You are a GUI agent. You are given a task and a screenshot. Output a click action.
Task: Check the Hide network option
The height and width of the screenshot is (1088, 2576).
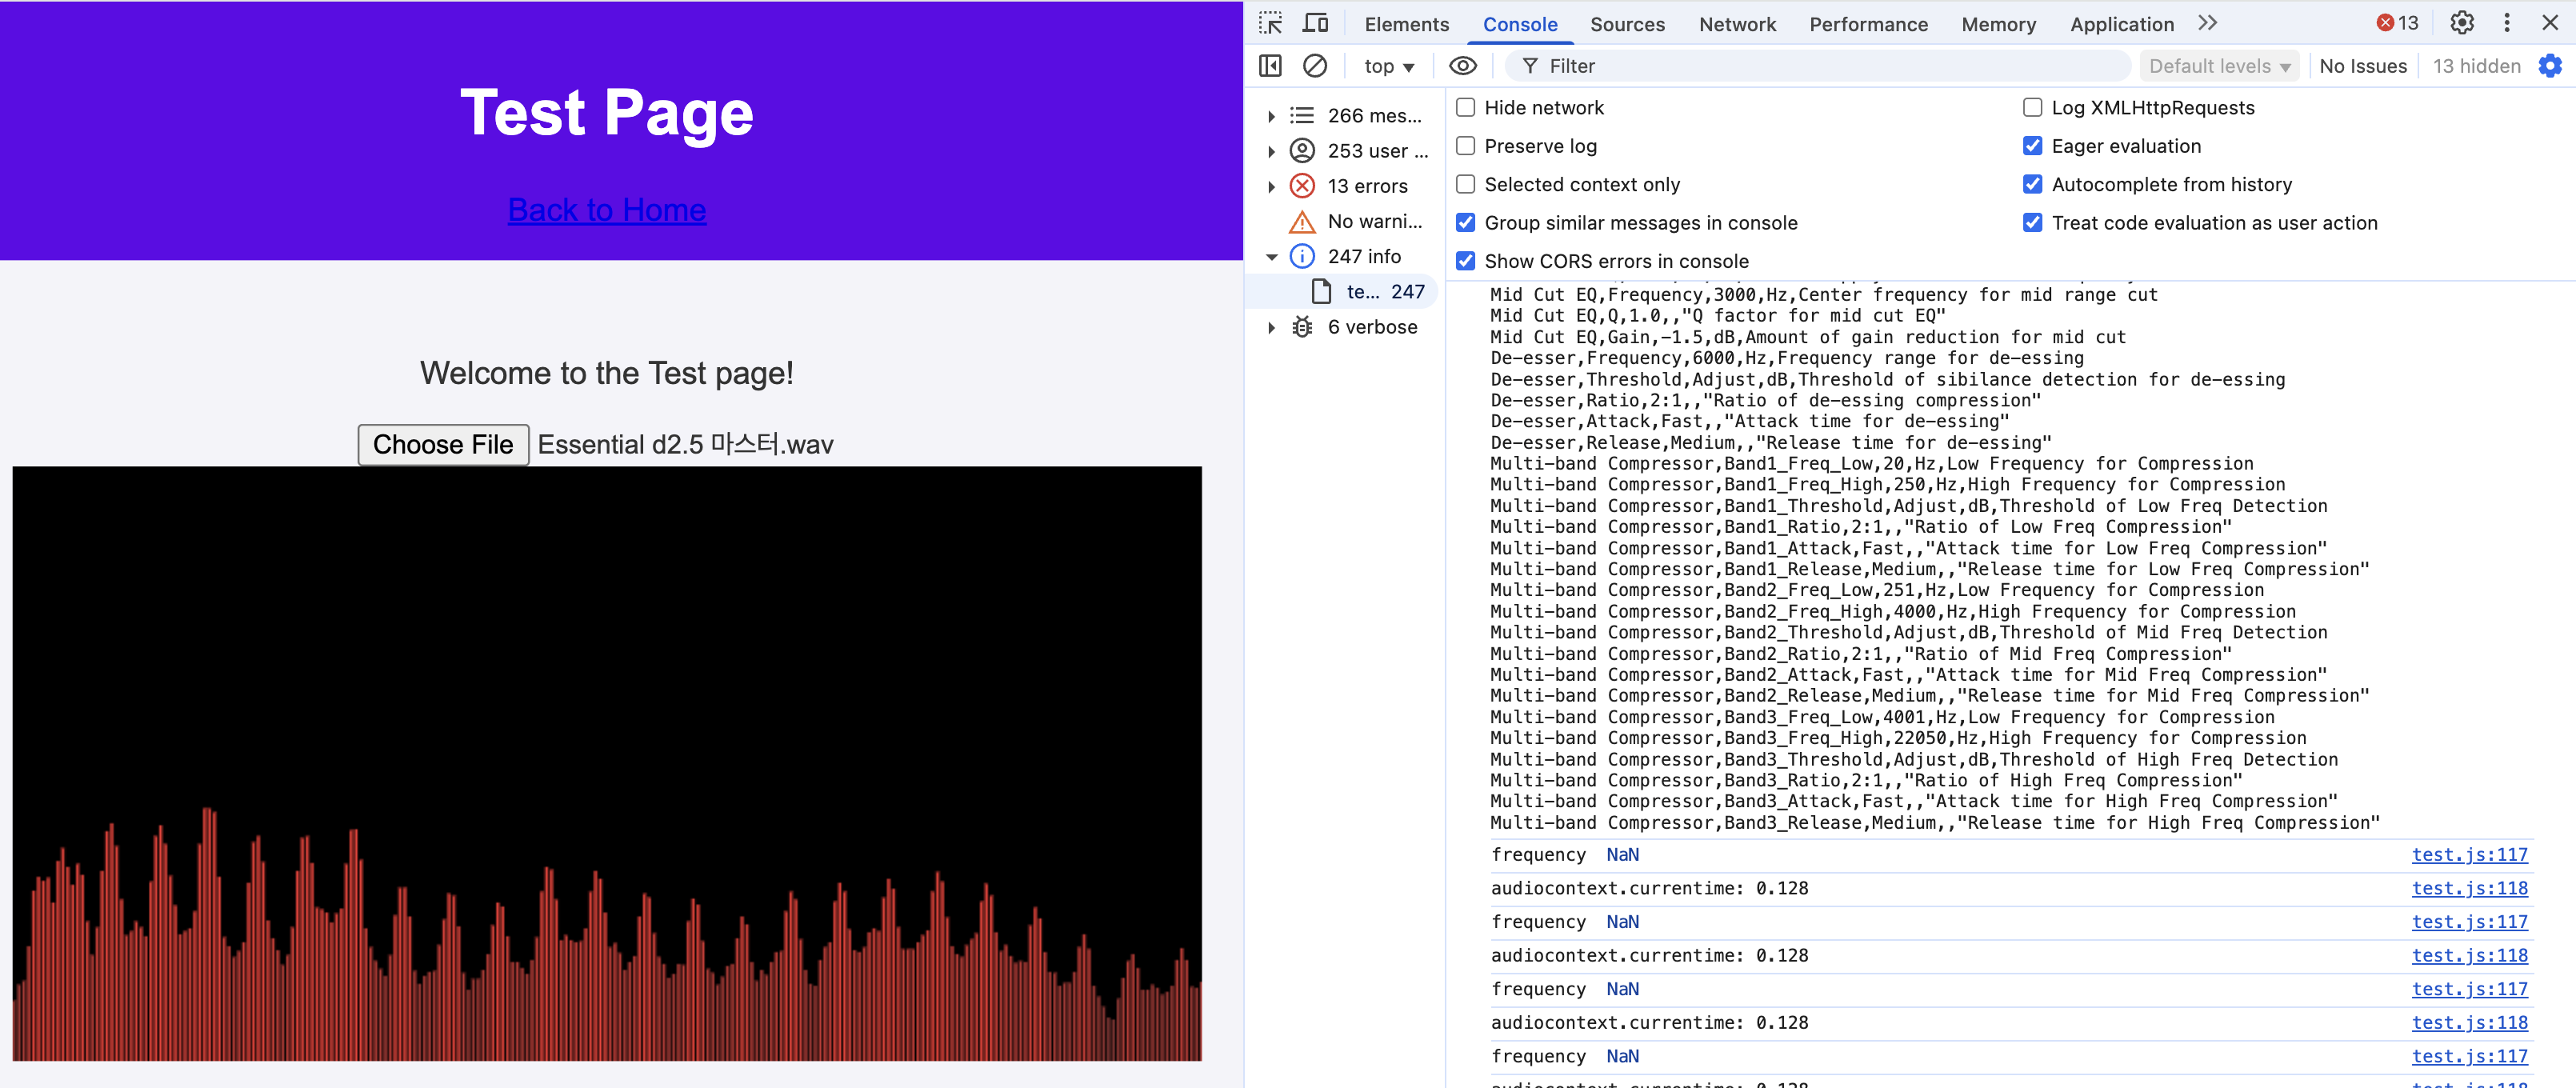[1466, 108]
